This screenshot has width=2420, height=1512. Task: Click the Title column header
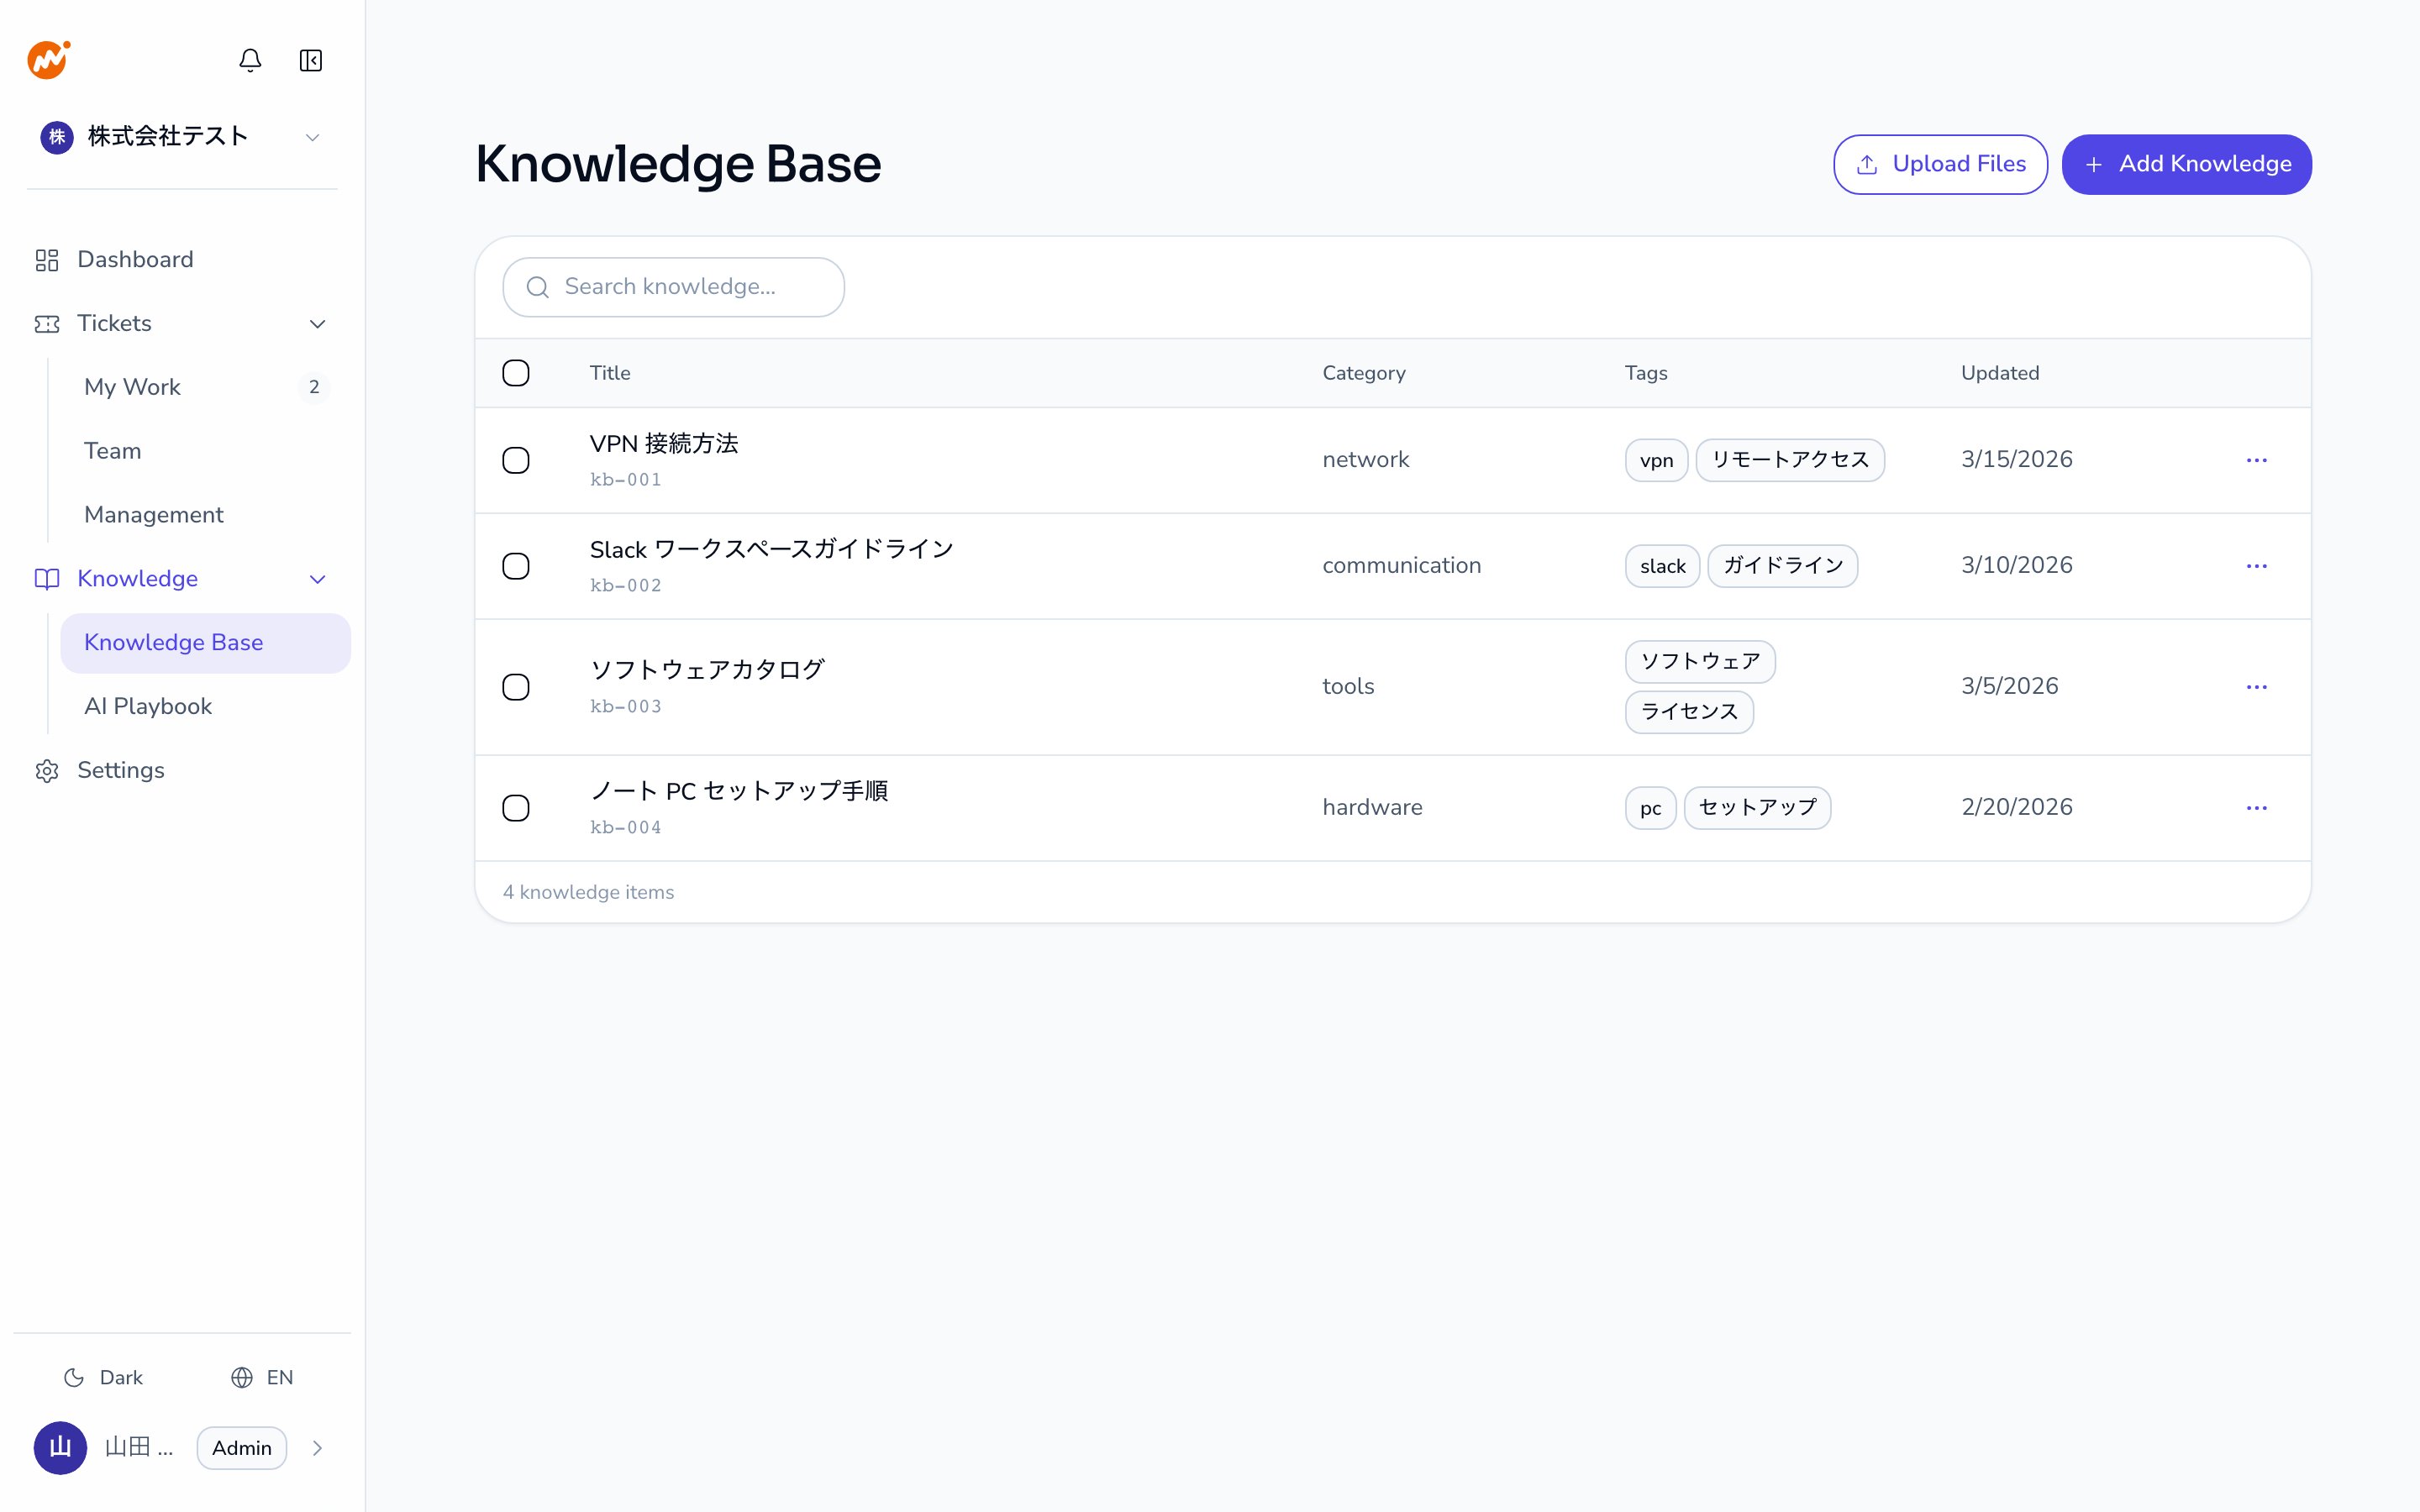[x=610, y=373]
